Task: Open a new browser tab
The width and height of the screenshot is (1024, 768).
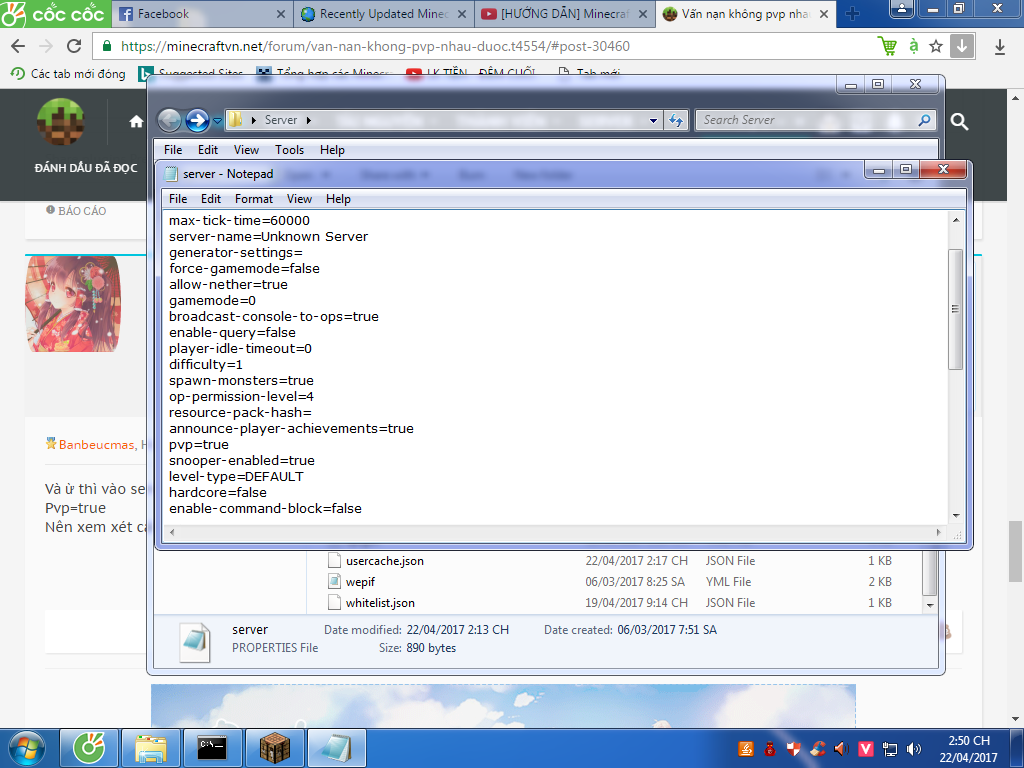Action: (852, 14)
